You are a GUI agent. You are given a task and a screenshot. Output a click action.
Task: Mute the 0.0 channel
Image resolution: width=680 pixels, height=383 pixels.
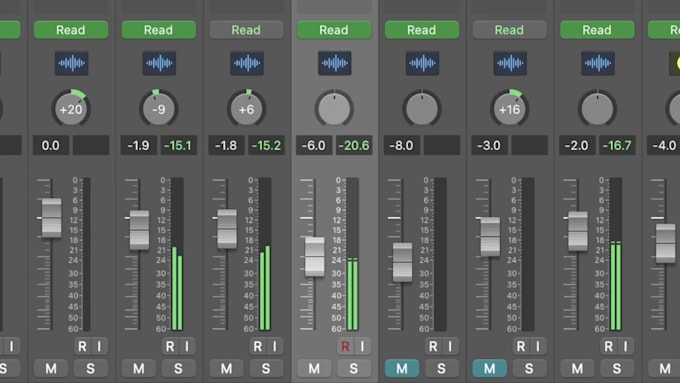(x=51, y=368)
